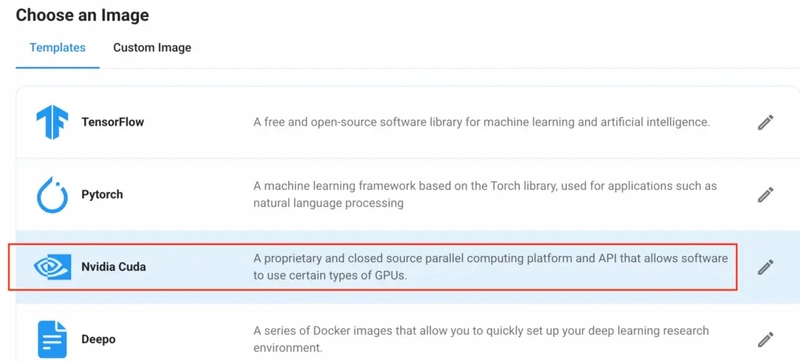Click the Nvidia Cuda description text

(x=490, y=267)
